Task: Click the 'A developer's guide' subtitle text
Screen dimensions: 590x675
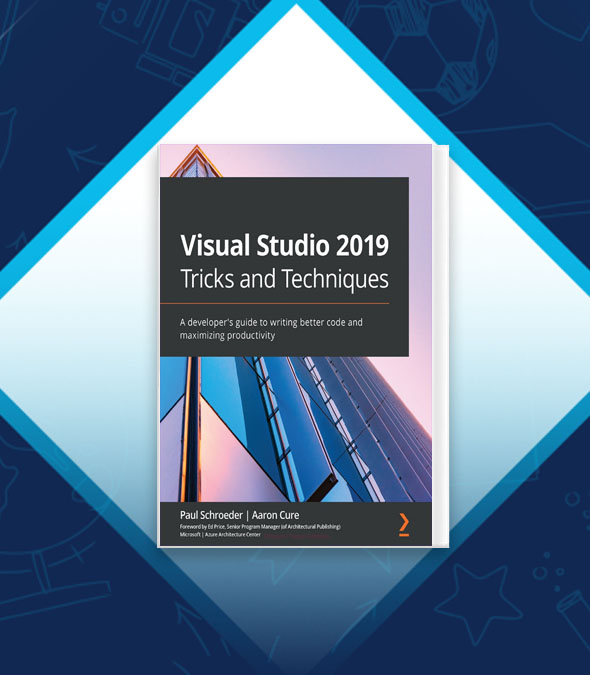Action: point(271,328)
